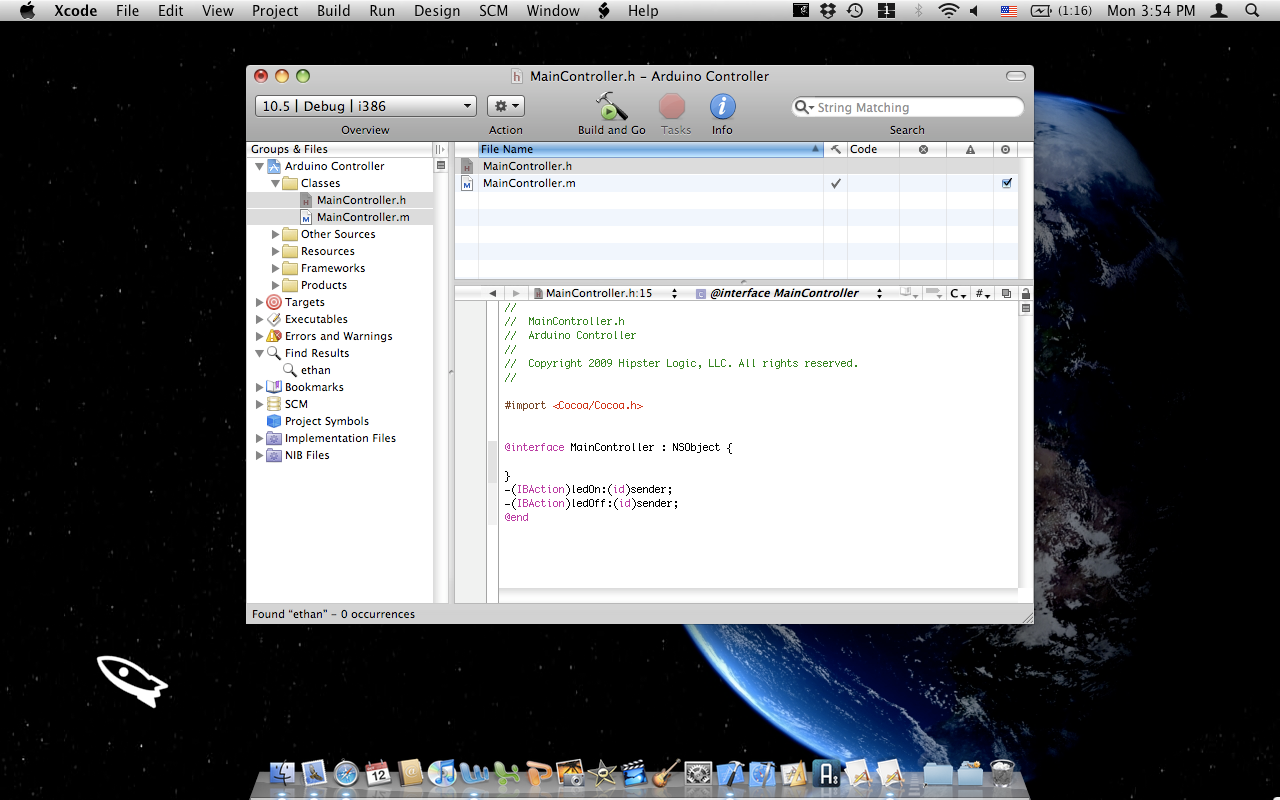Click the String Matching search field

(908, 107)
